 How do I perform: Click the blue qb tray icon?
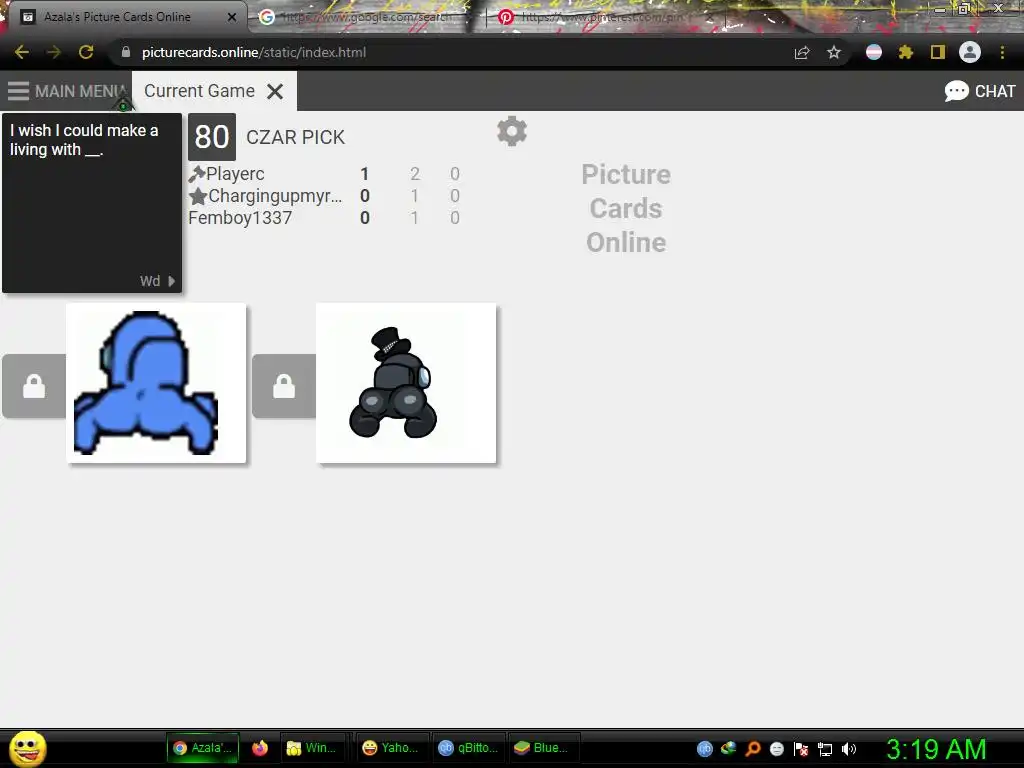(x=705, y=749)
